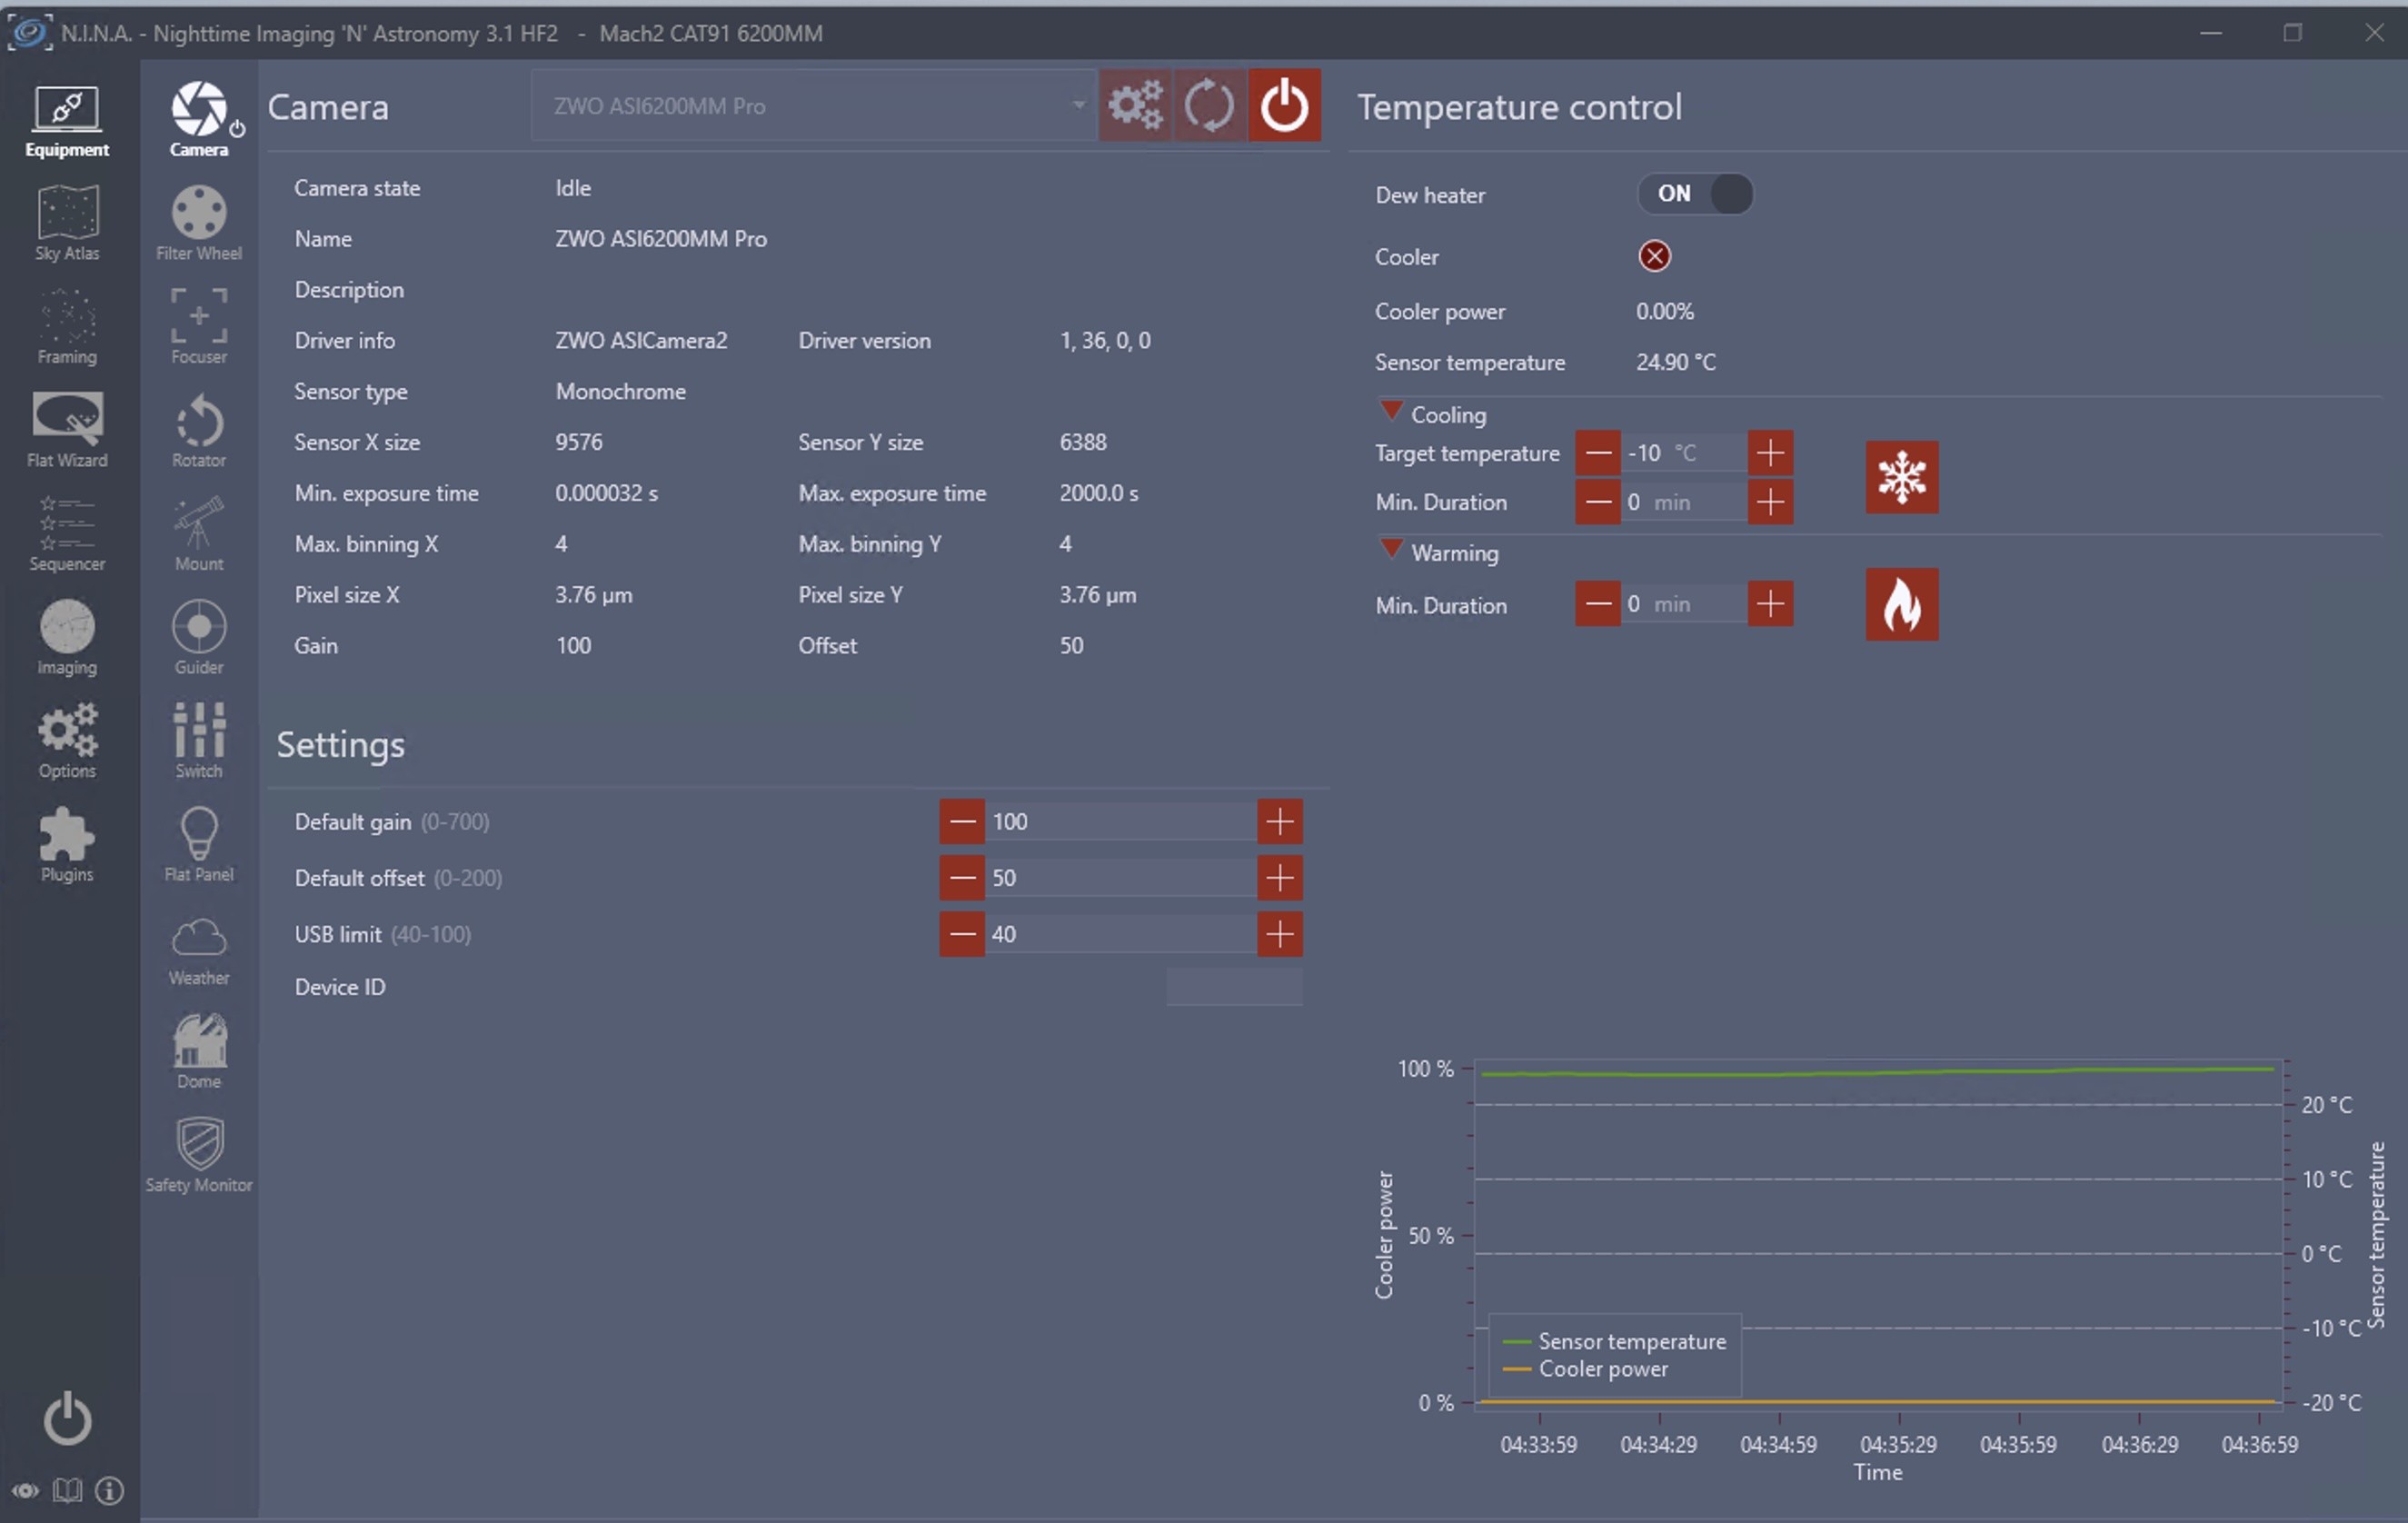Toggle the Dew heater switch
The width and height of the screenshot is (2408, 1523).
coord(1695,194)
